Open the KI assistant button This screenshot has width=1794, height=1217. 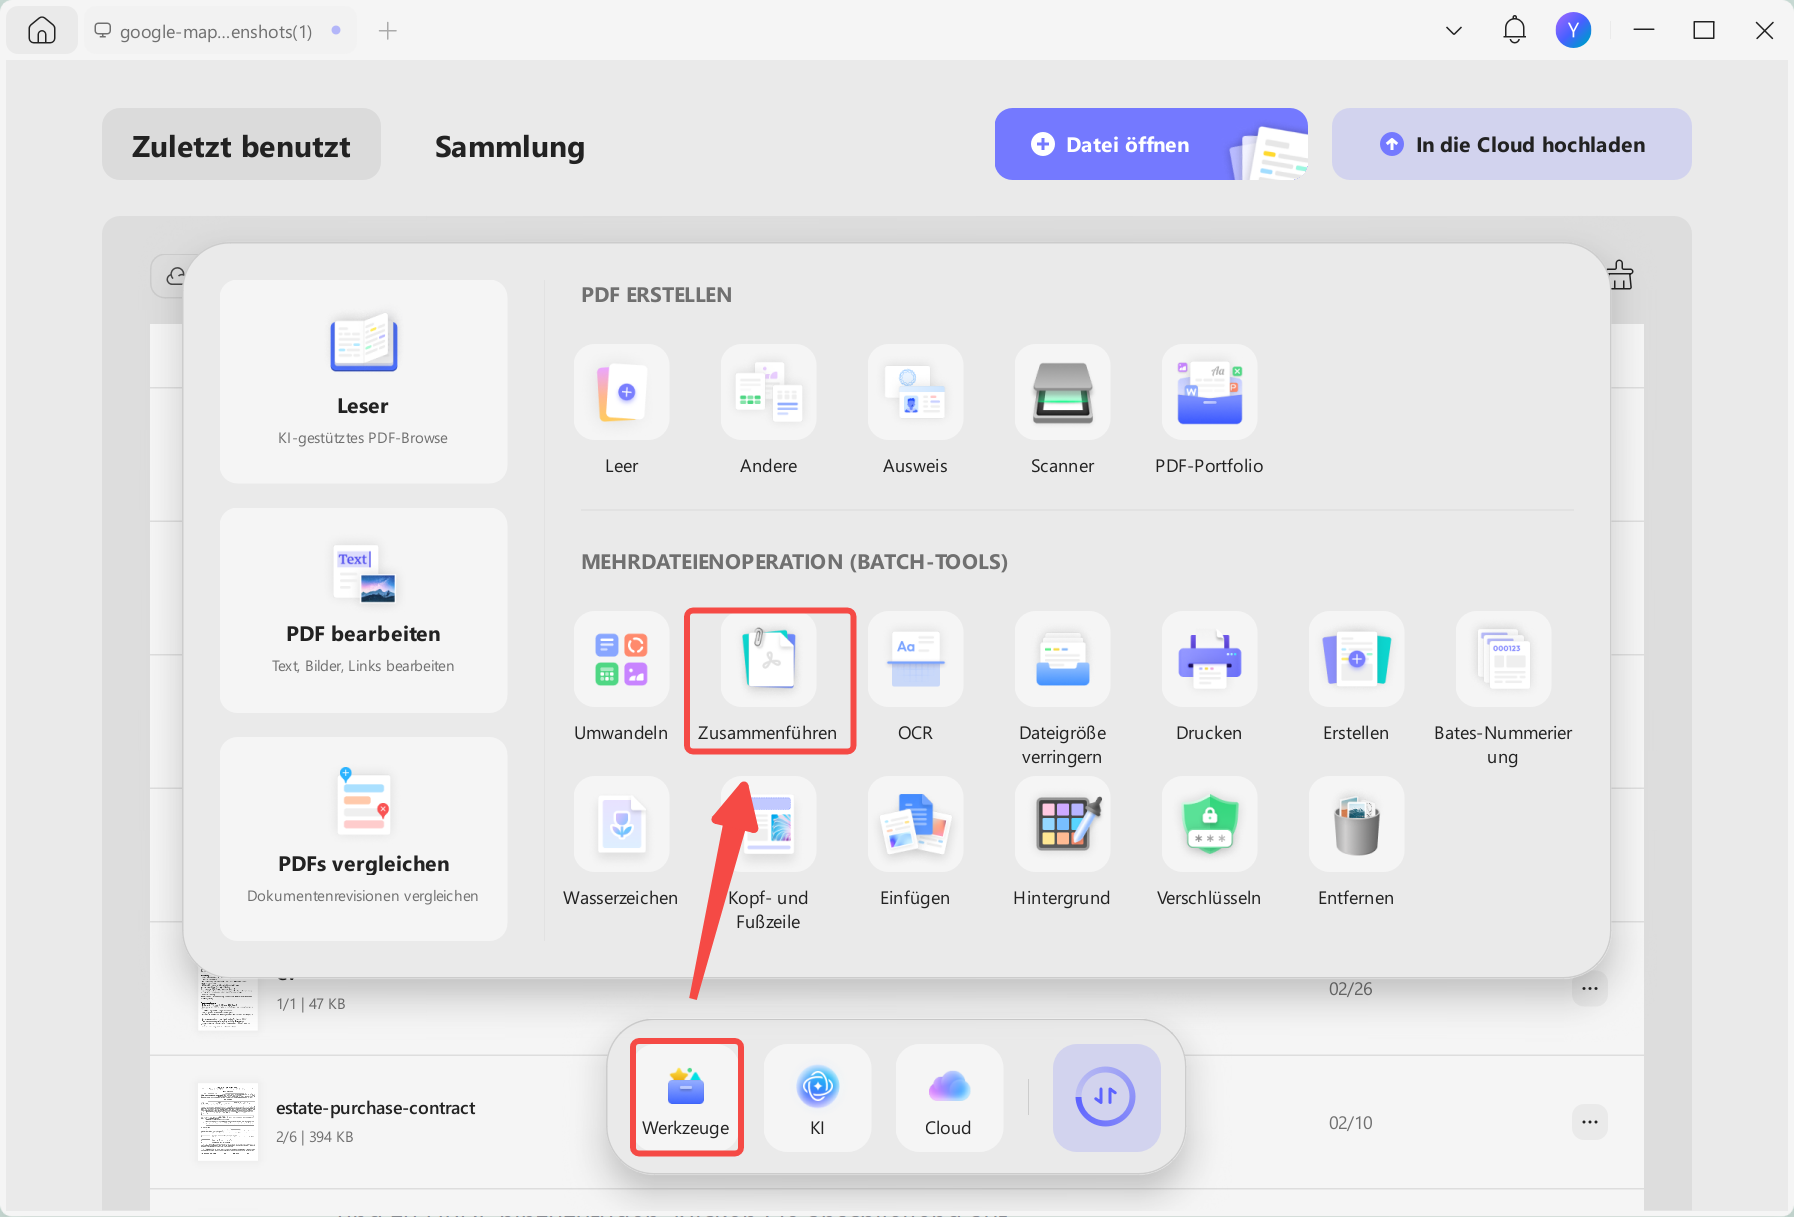(x=817, y=1097)
